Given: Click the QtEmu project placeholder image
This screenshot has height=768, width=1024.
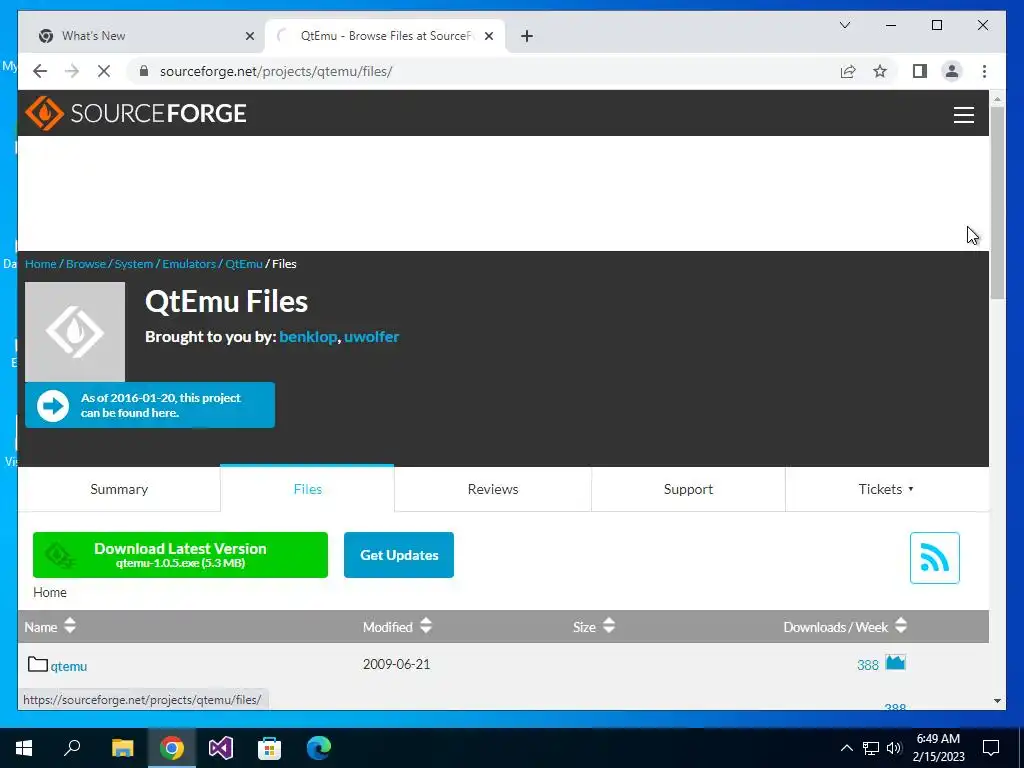Looking at the screenshot, I should click(x=75, y=332).
